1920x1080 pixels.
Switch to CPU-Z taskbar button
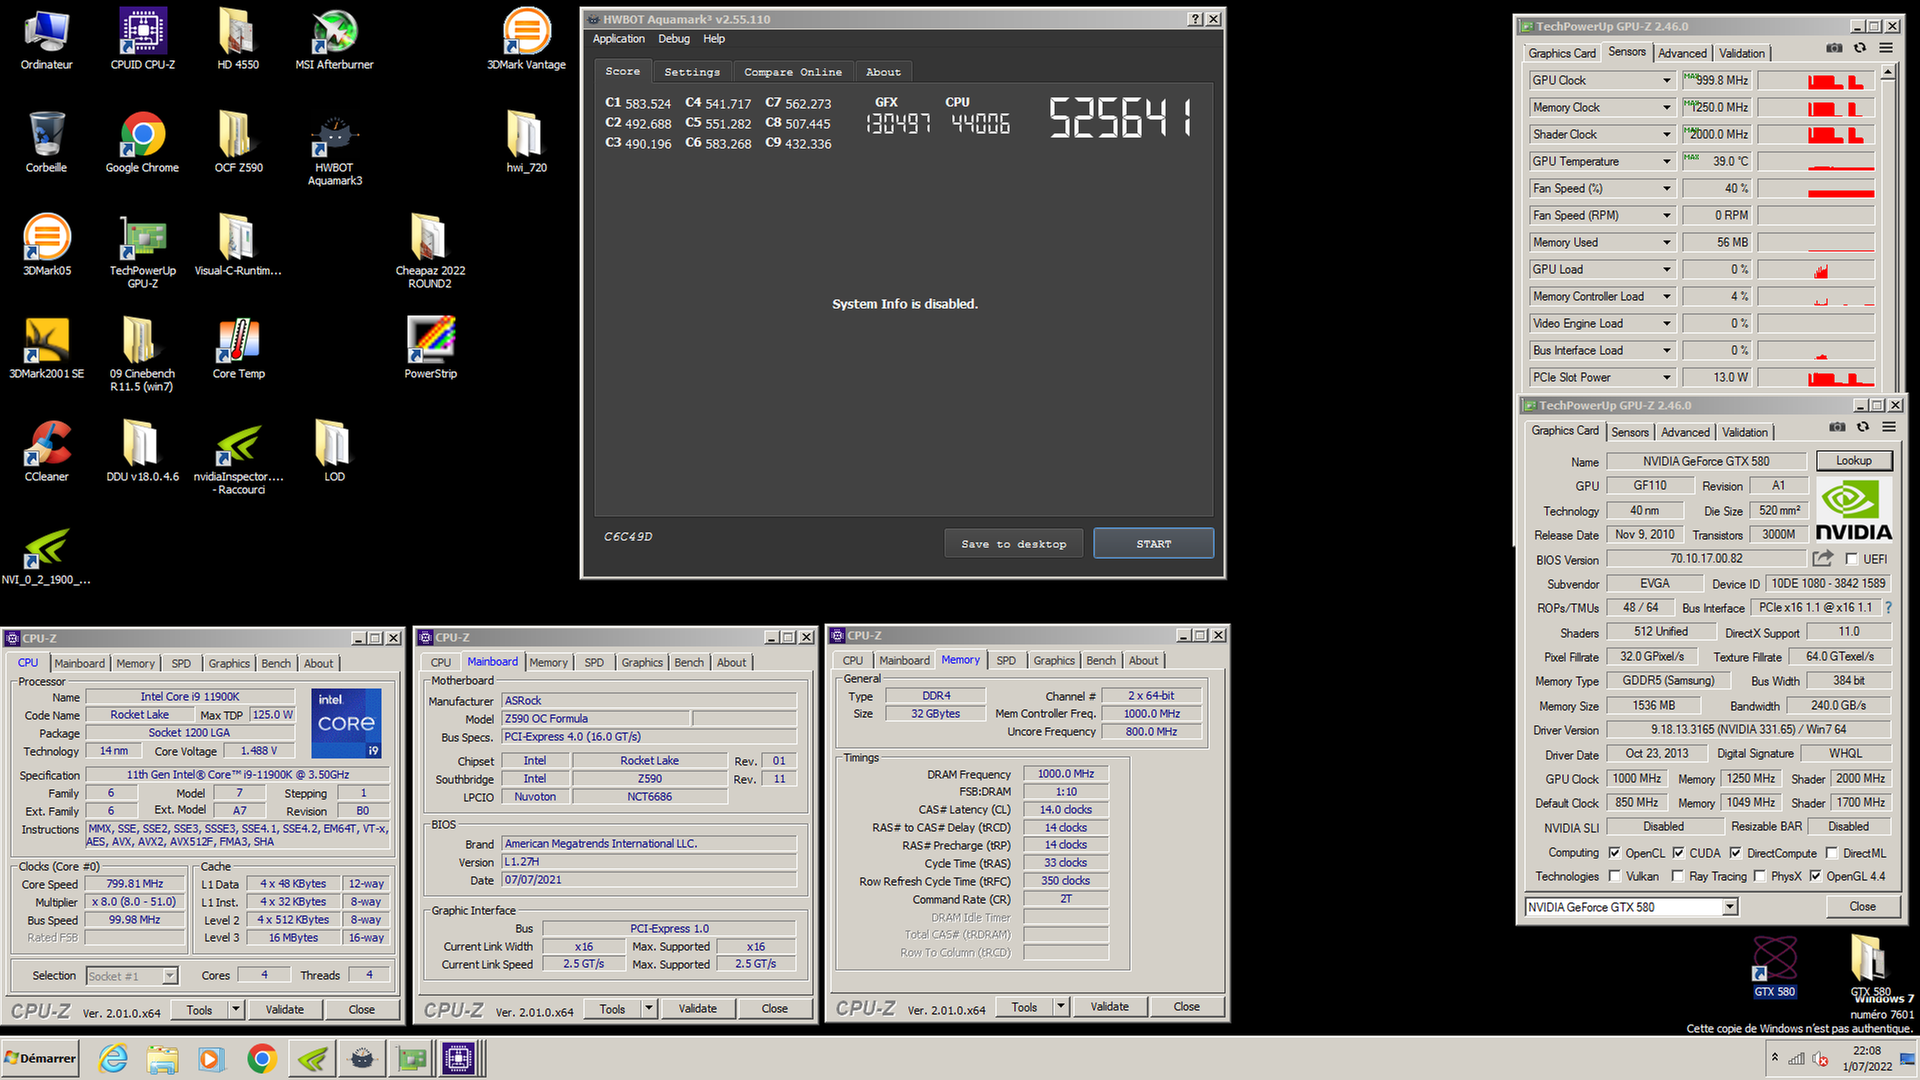[x=459, y=1058]
